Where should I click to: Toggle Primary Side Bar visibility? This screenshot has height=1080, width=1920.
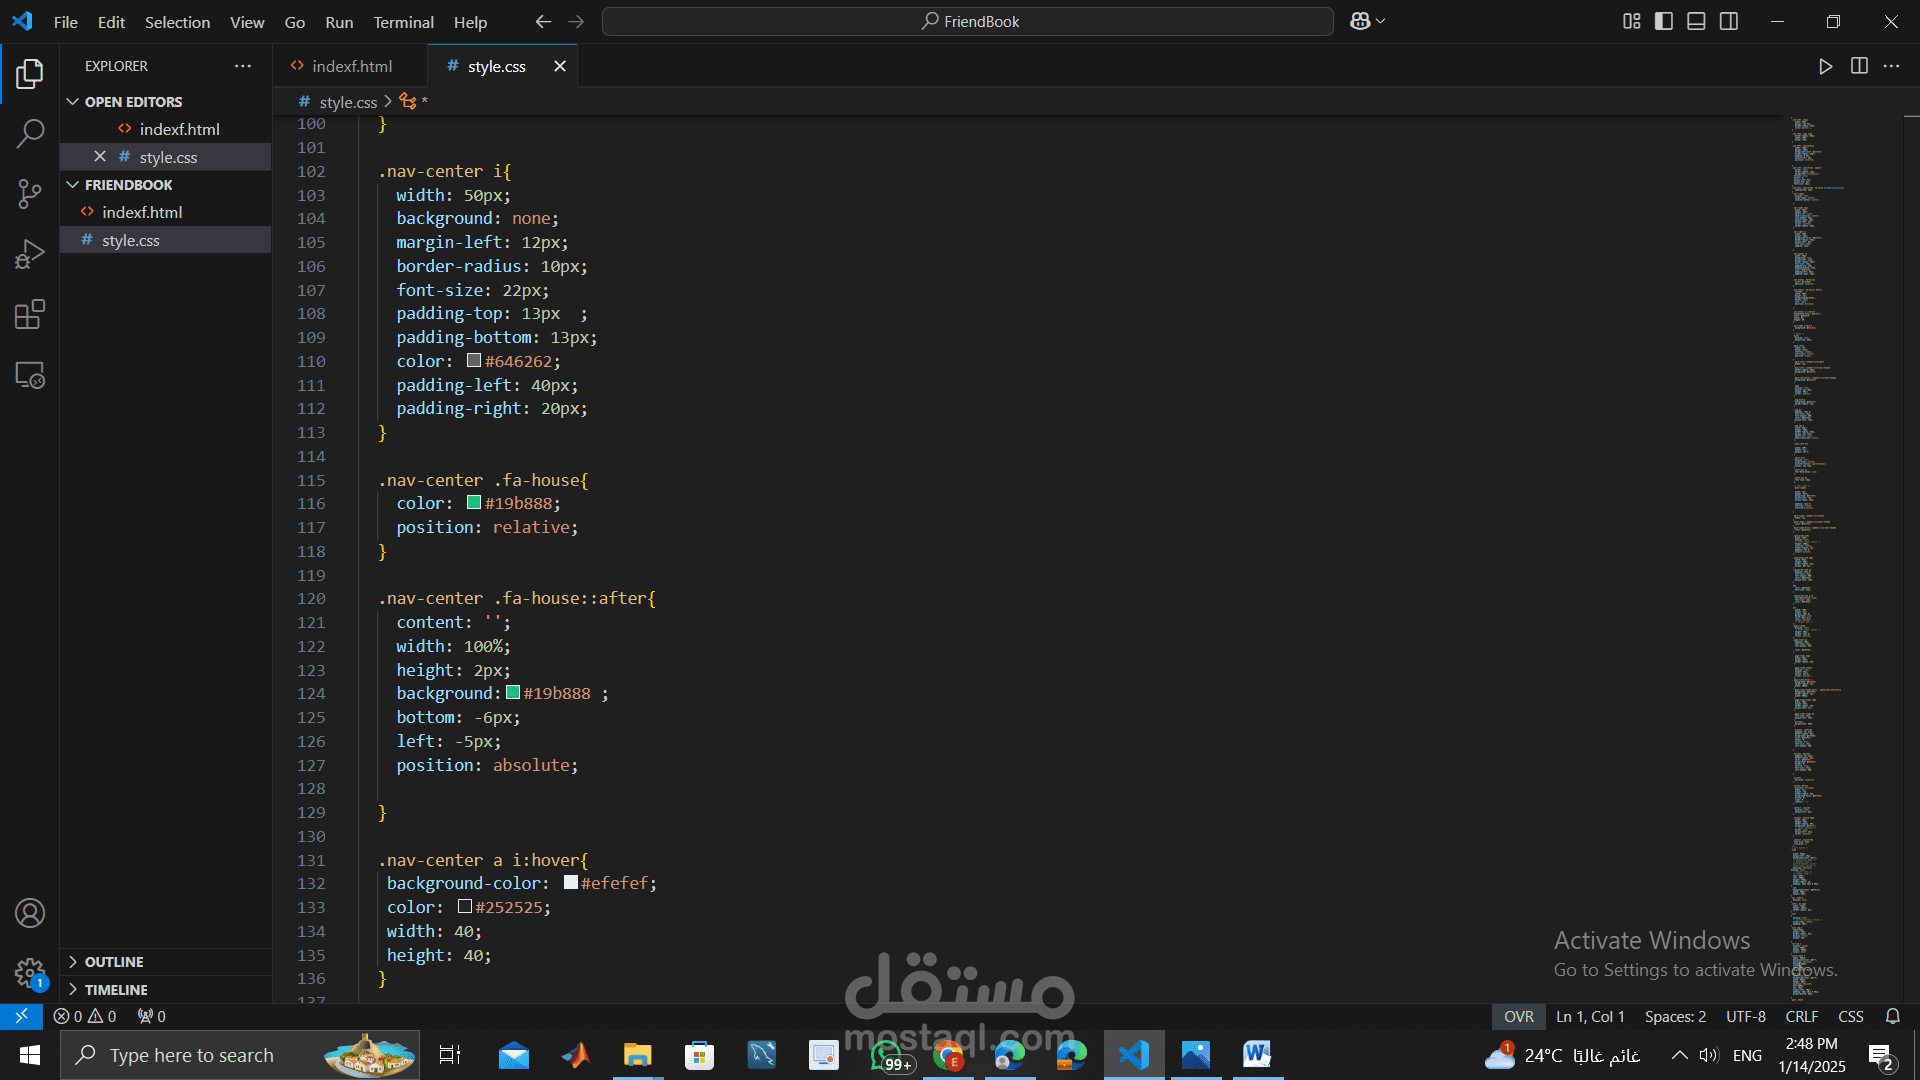[x=1664, y=21]
